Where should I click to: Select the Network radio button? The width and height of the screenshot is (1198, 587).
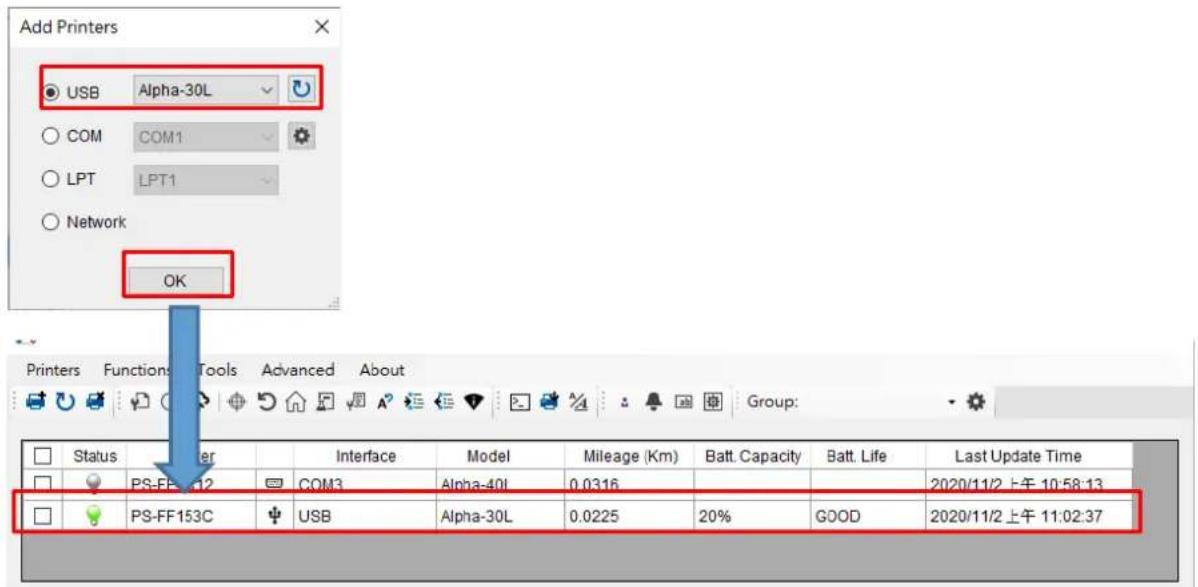[x=50, y=222]
